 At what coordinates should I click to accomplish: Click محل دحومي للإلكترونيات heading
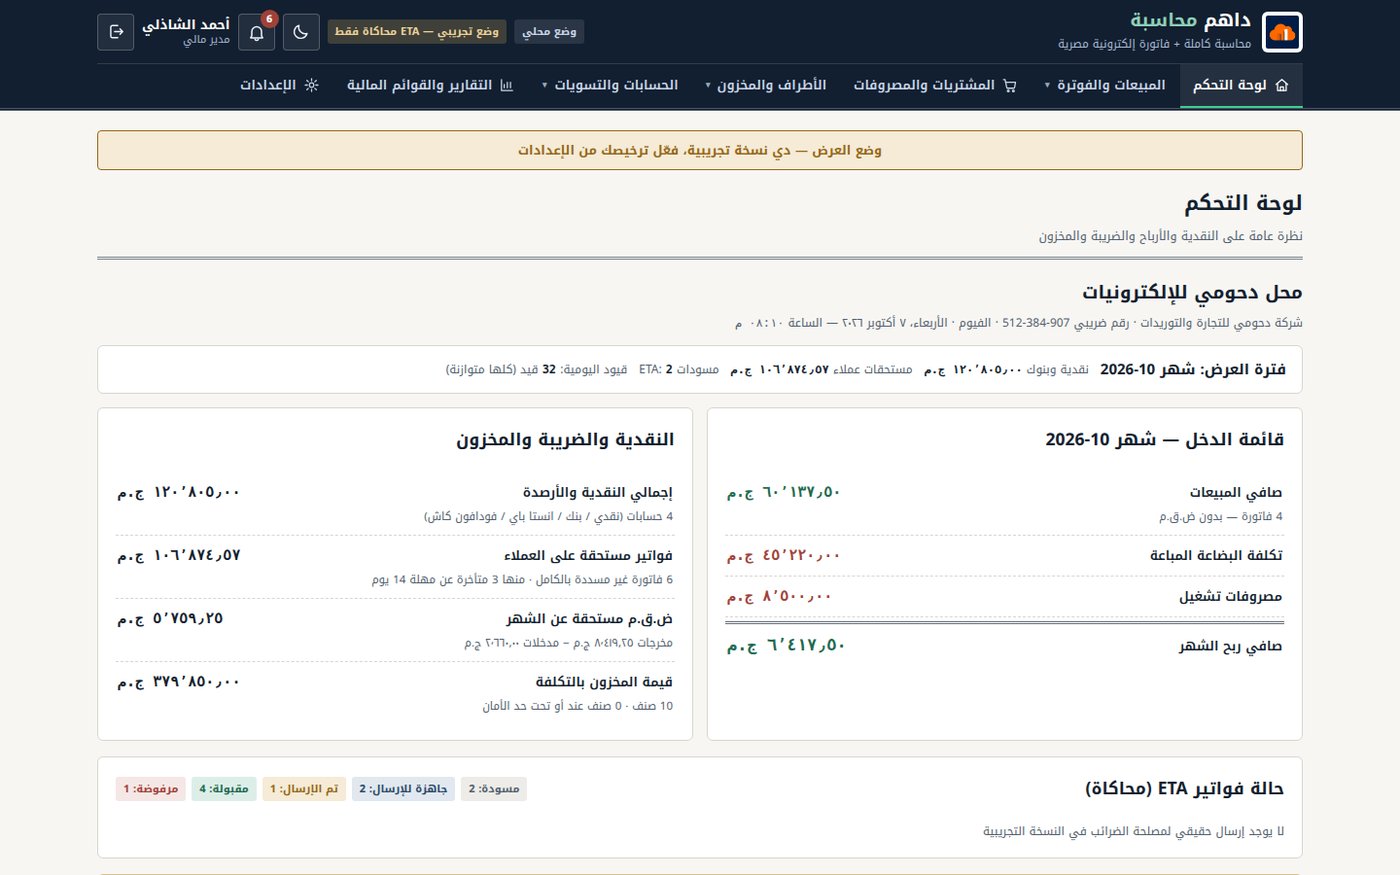1192,293
